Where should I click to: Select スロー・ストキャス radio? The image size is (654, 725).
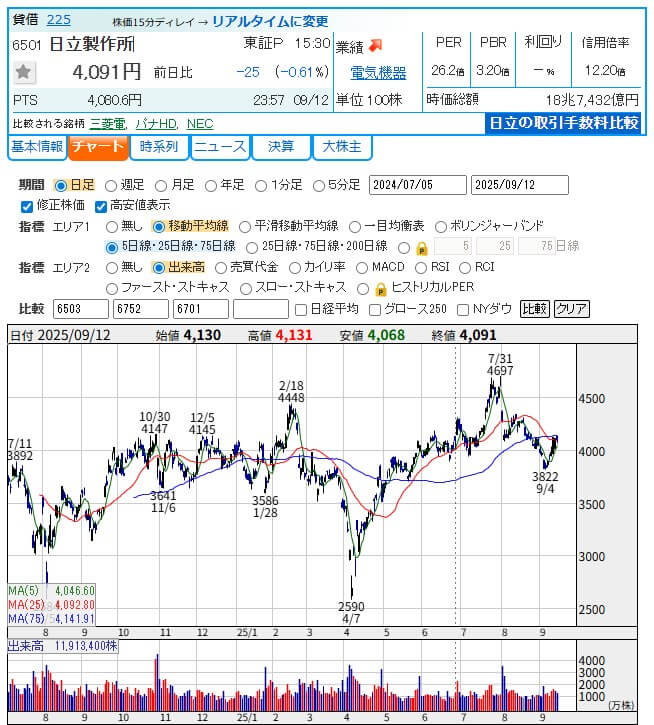tap(246, 289)
